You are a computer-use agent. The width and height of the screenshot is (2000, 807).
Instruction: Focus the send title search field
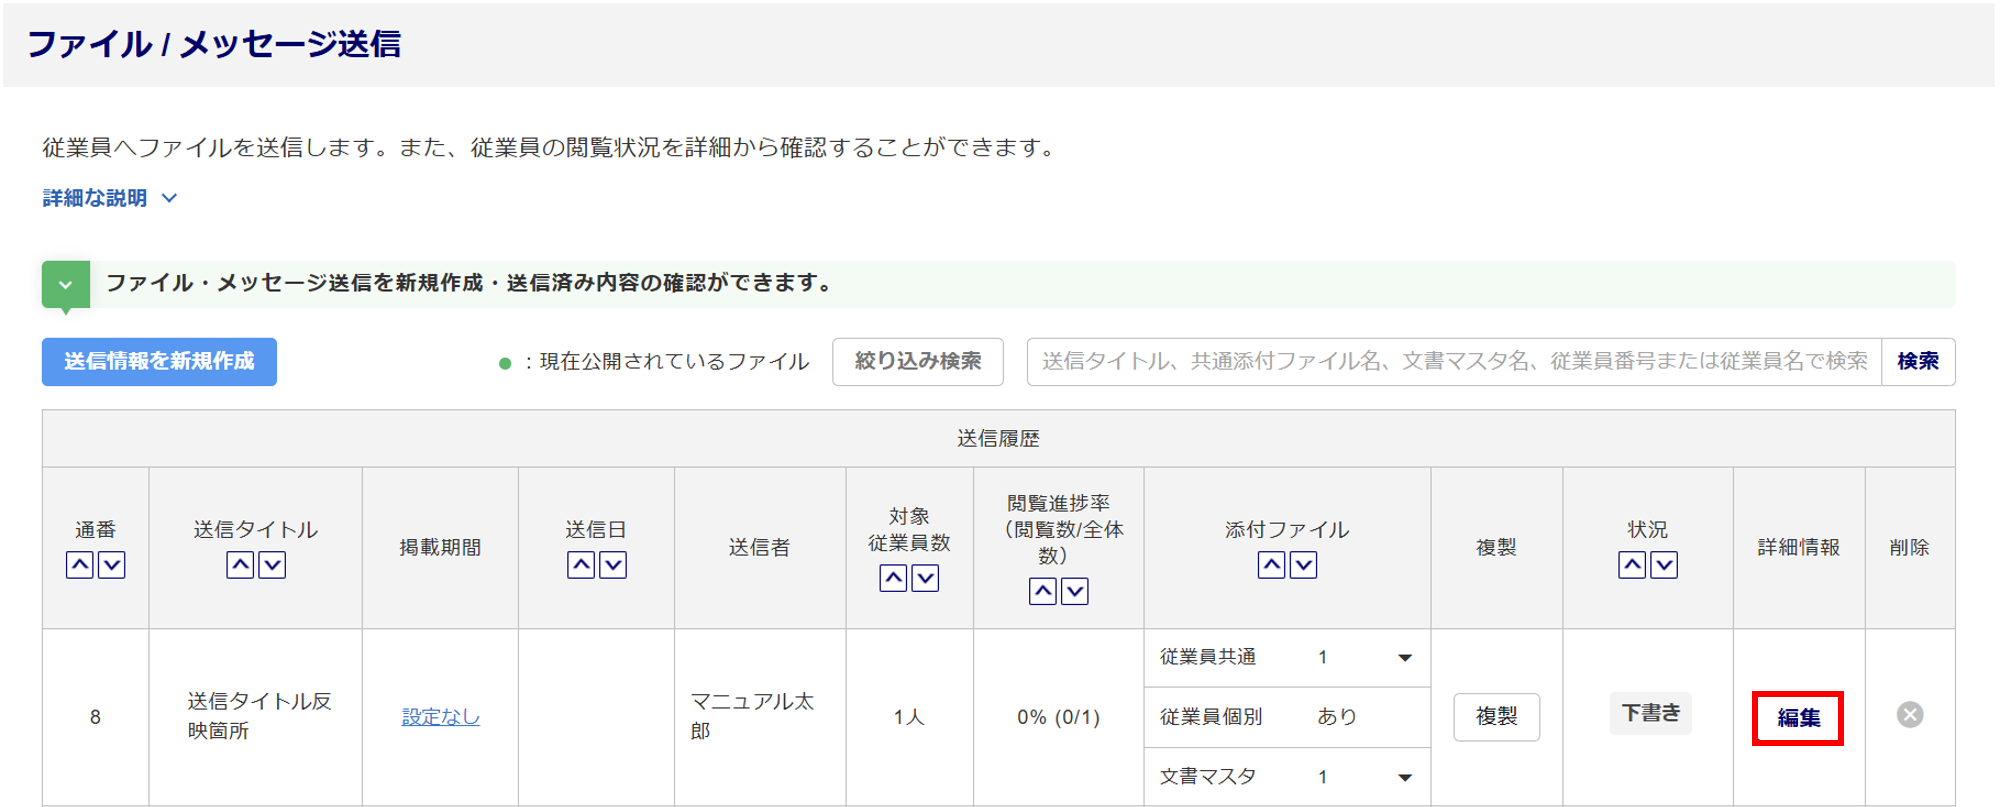tap(1454, 362)
